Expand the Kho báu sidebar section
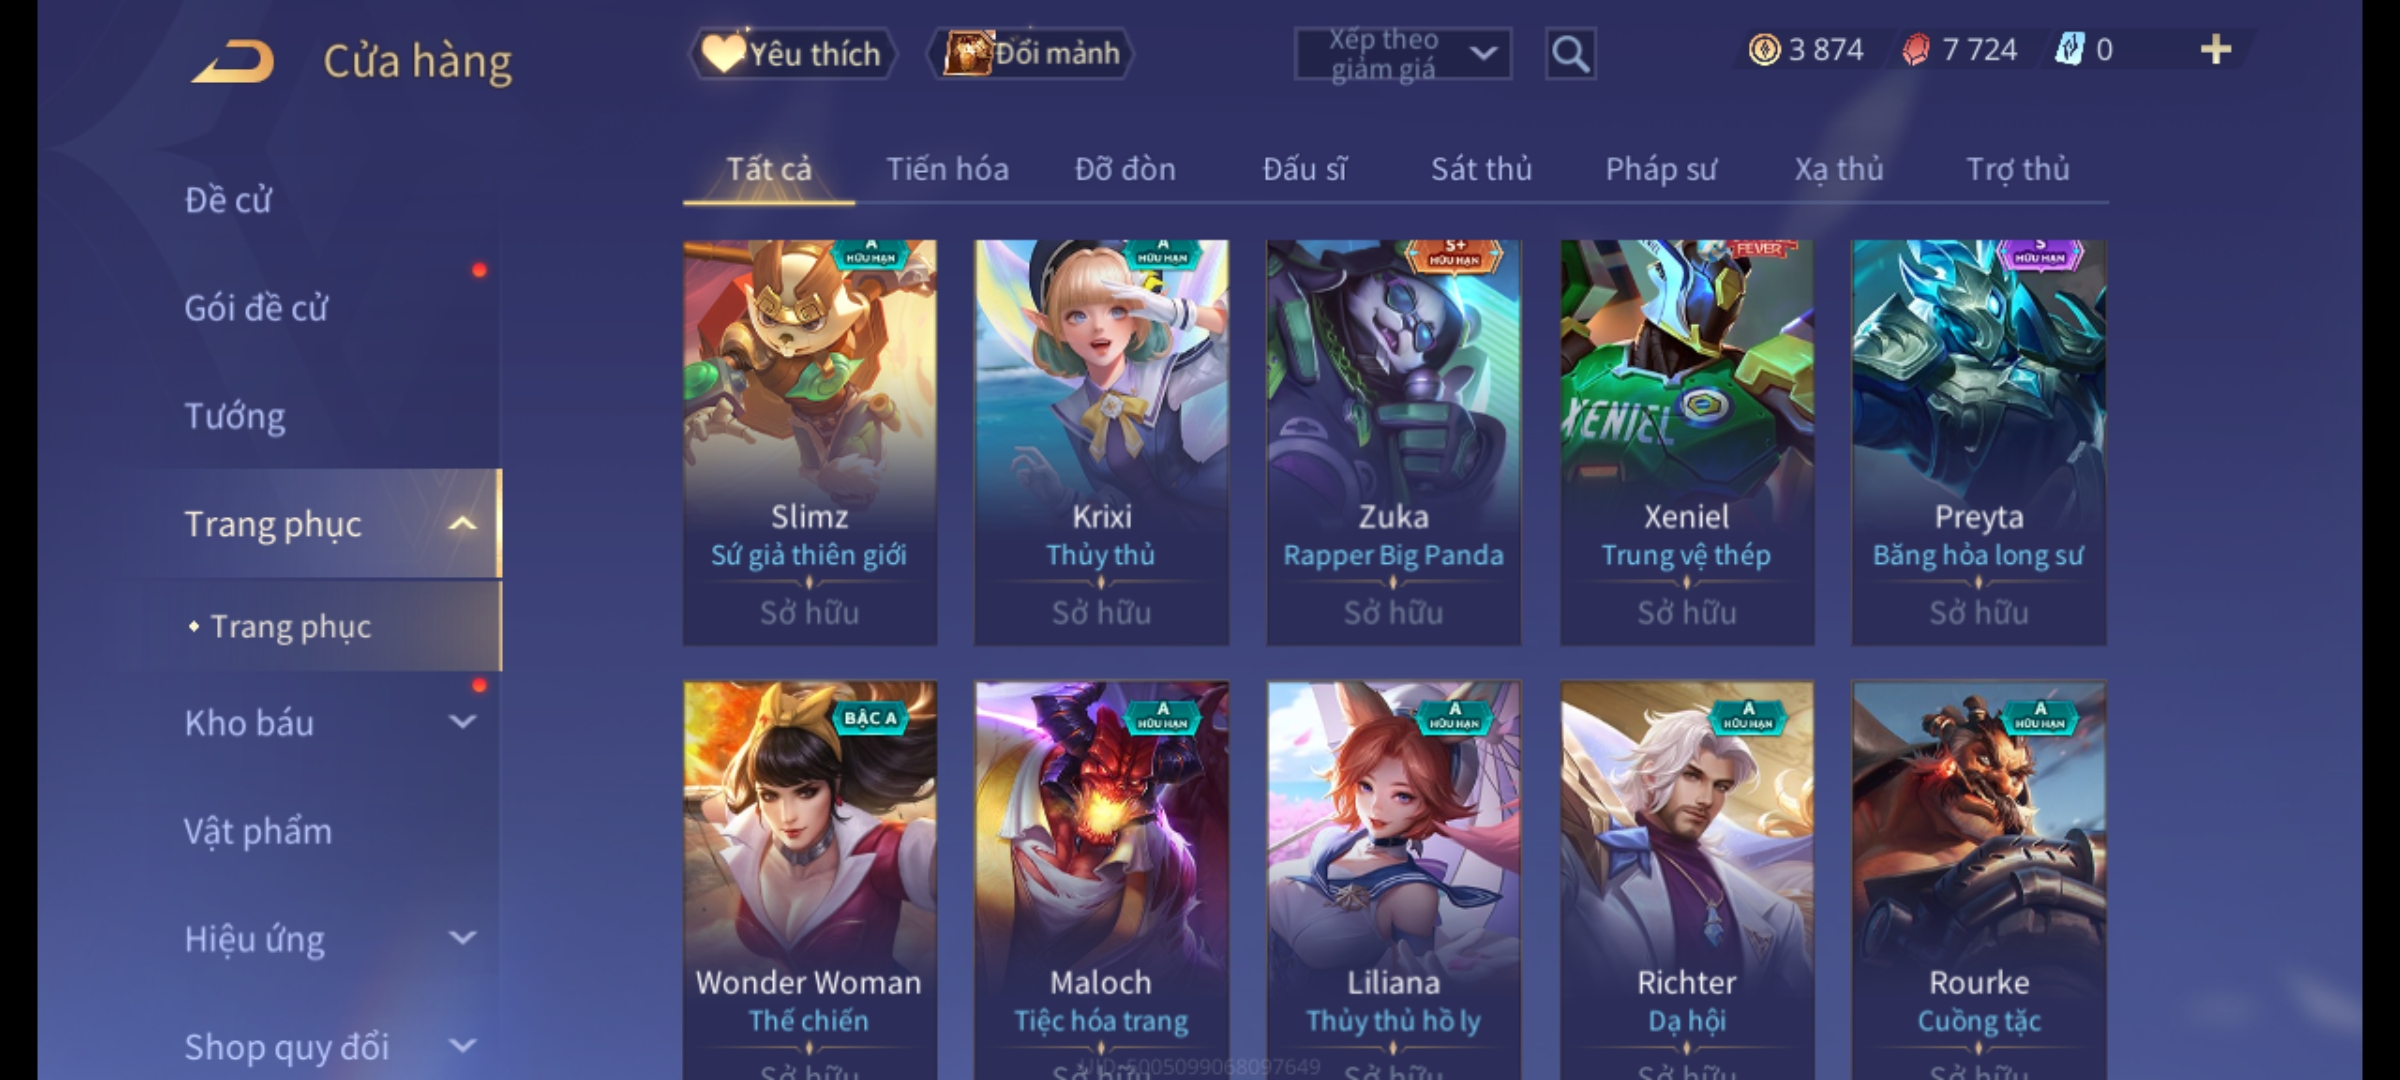The width and height of the screenshot is (2400, 1080). point(462,721)
